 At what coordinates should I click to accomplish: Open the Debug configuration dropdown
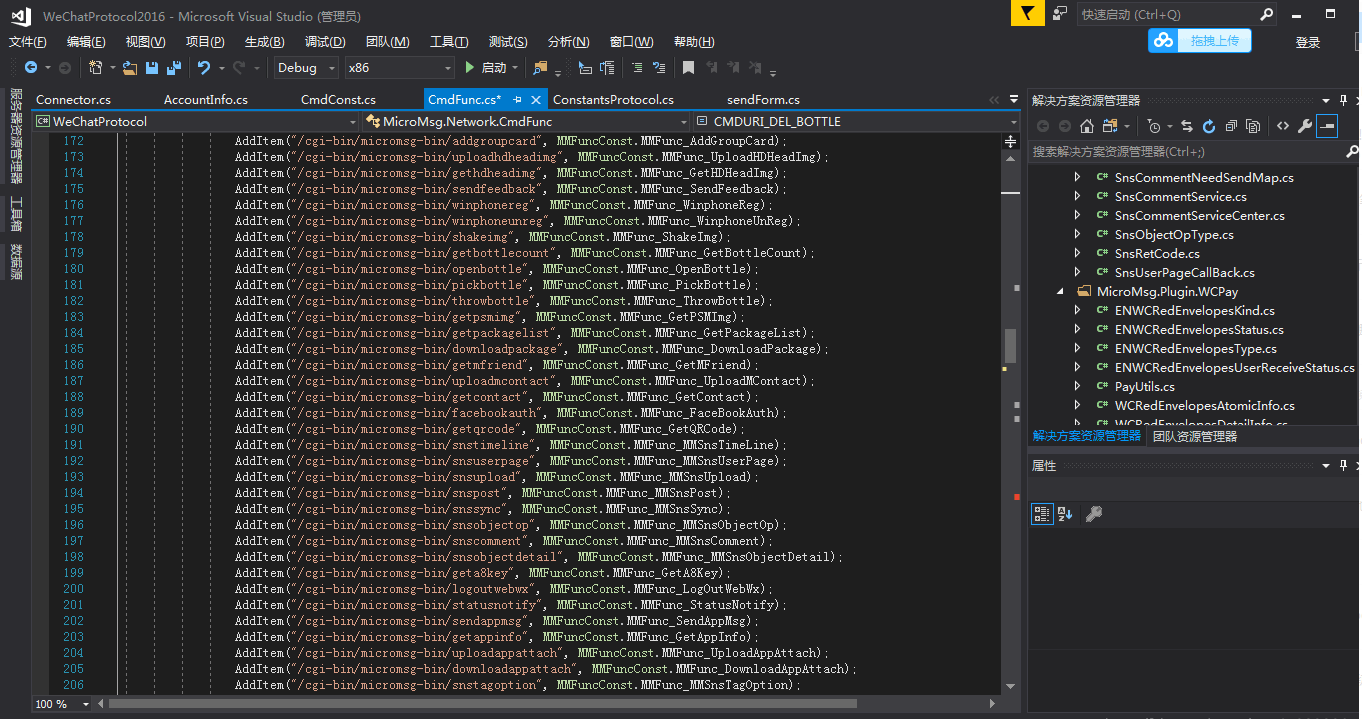(306, 68)
